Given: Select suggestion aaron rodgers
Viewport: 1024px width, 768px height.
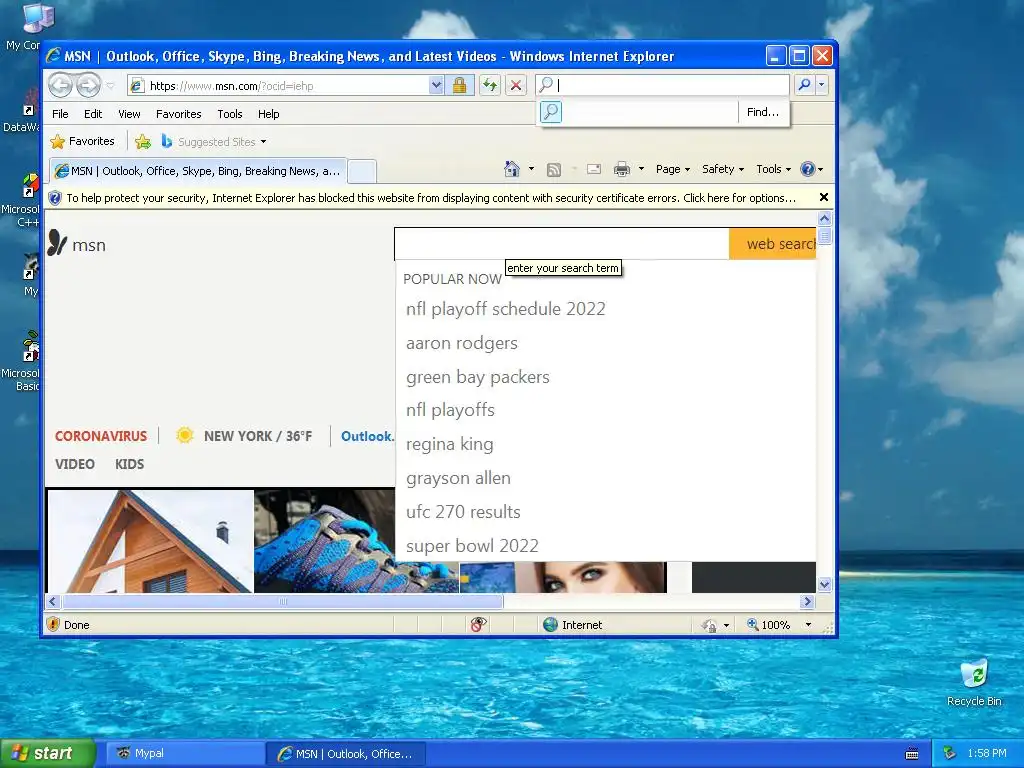Looking at the screenshot, I should tap(462, 343).
